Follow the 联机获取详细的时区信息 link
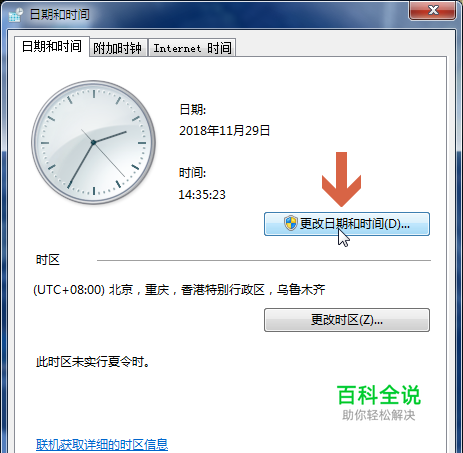463x453 pixels. click(x=102, y=445)
